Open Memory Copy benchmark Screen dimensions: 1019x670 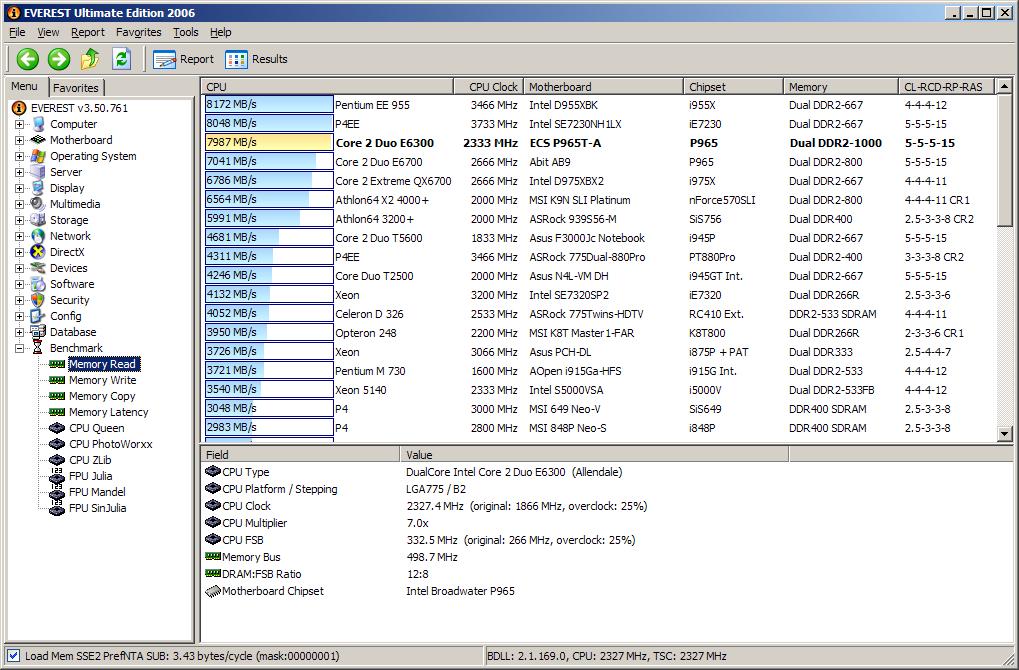[102, 396]
